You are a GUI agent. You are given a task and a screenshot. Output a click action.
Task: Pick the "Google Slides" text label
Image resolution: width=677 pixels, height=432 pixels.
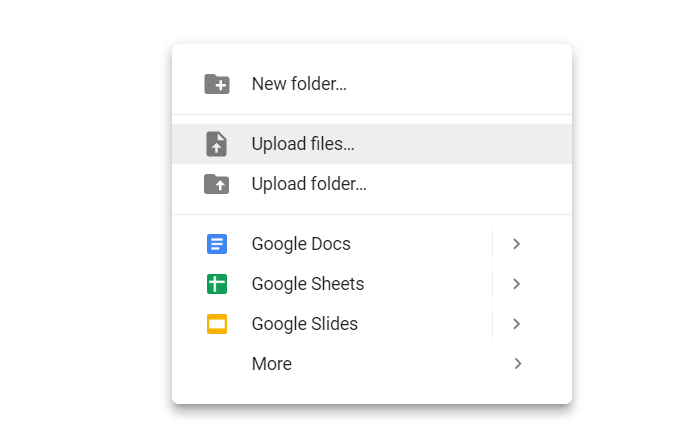305,324
